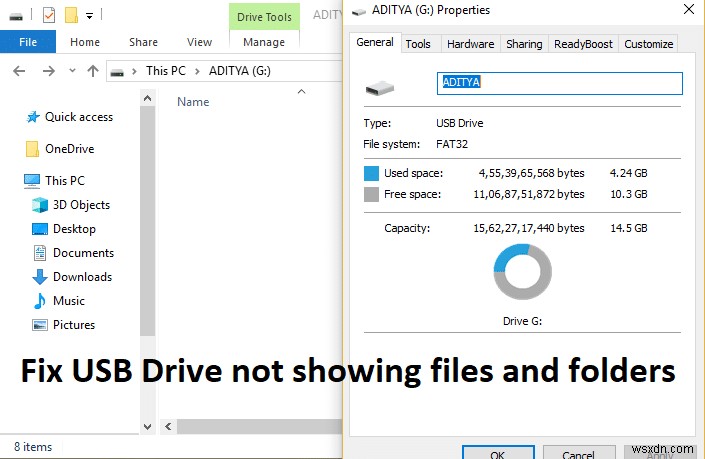Switch to the Tools tab in Properties

click(418, 44)
